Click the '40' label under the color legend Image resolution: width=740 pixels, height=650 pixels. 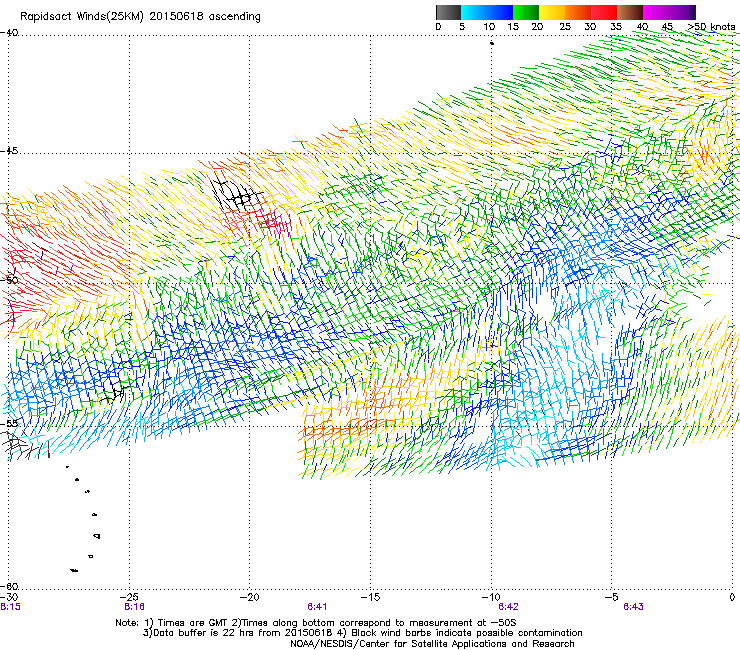coord(642,27)
